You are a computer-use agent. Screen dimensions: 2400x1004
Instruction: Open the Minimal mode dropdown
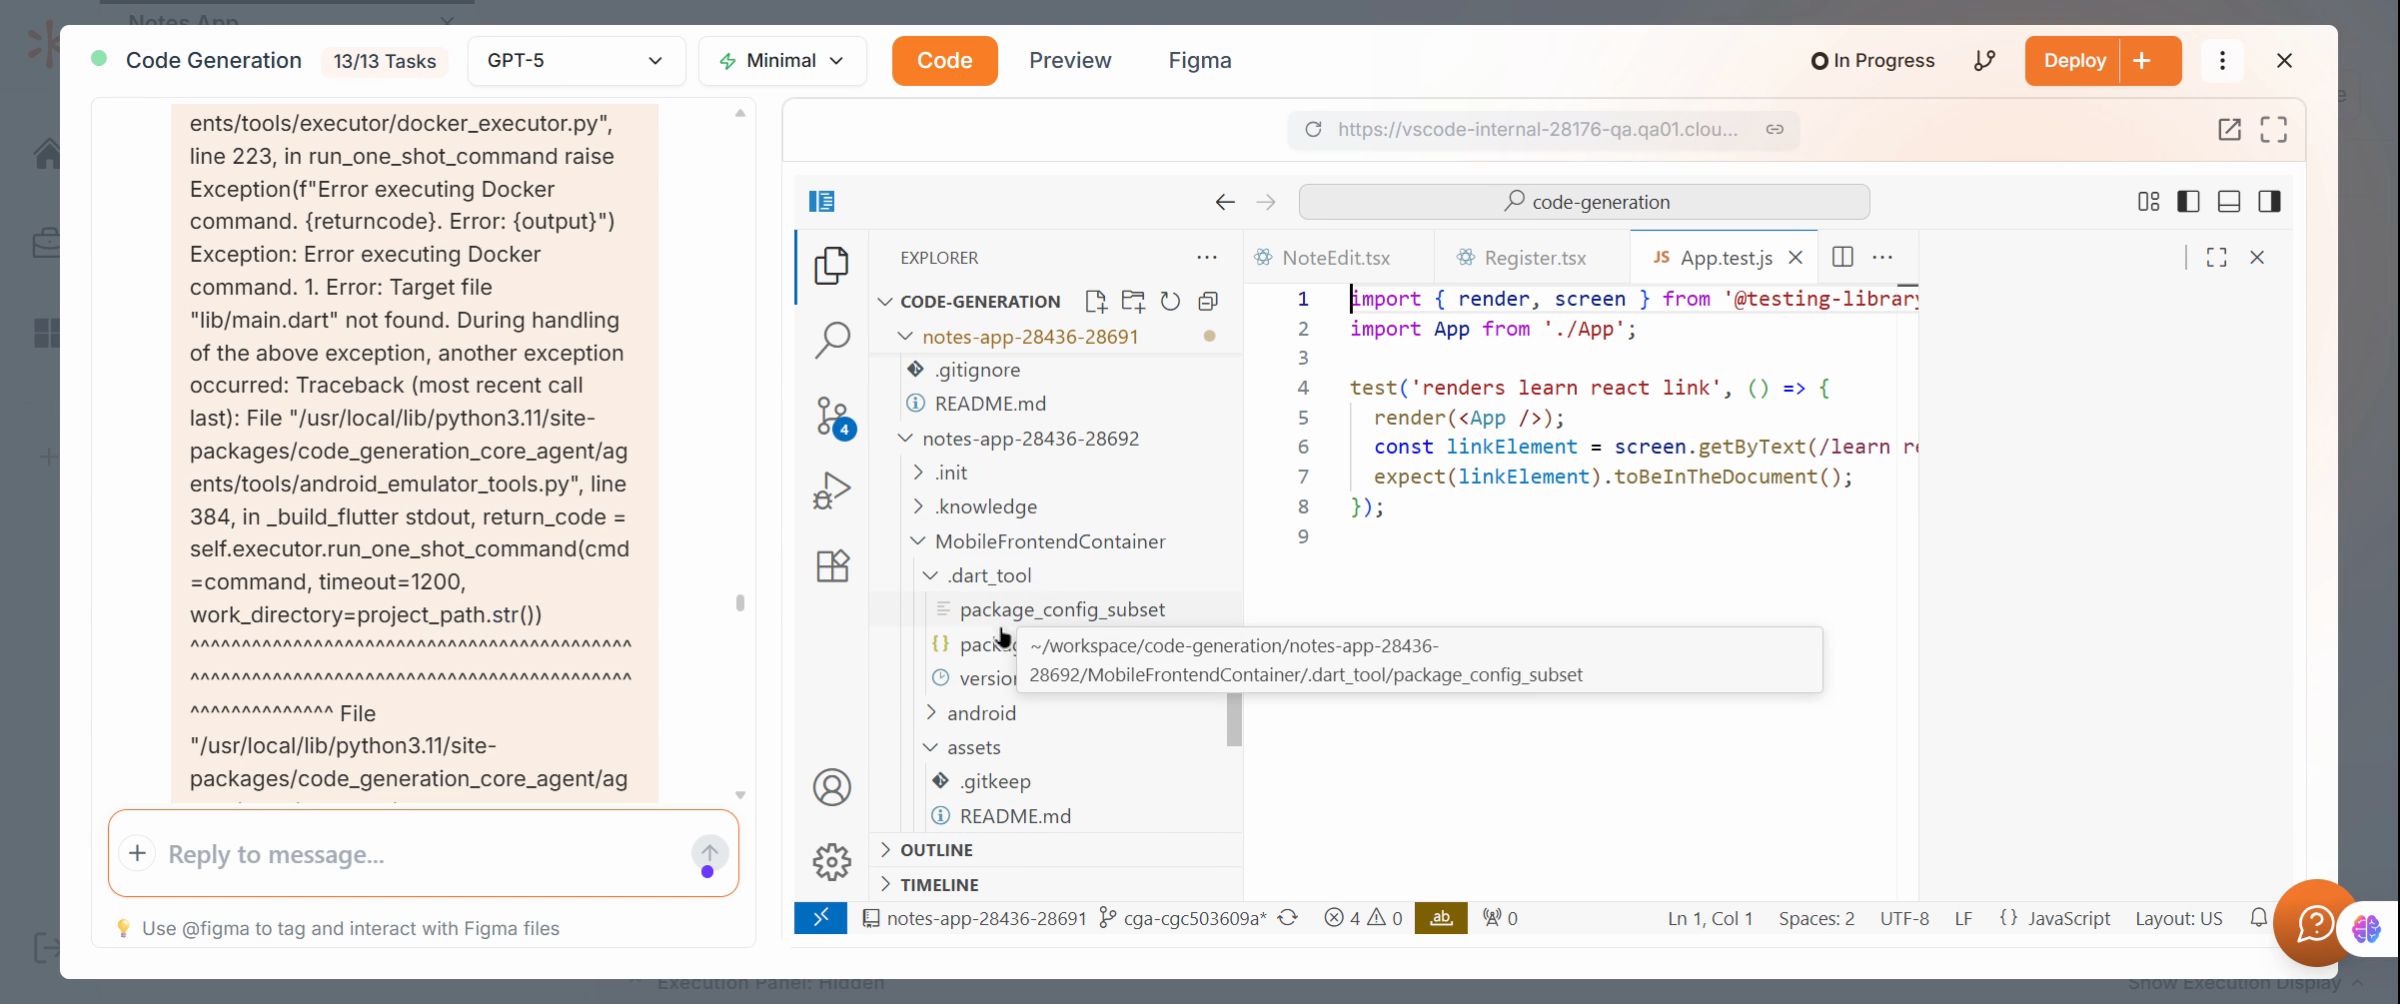(782, 60)
